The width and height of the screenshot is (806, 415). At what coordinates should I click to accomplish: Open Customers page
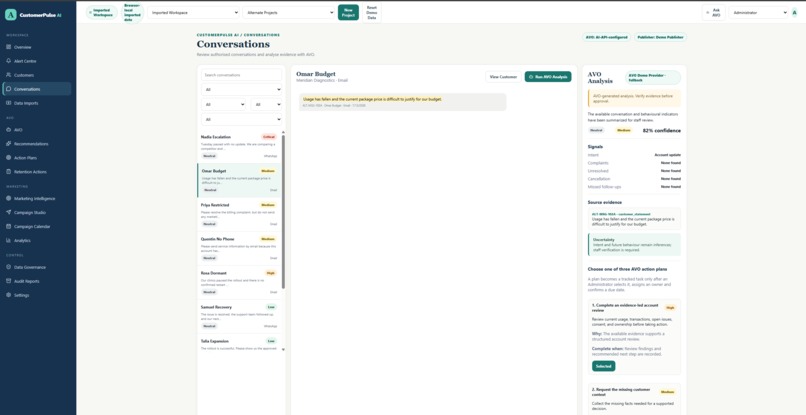click(x=35, y=75)
